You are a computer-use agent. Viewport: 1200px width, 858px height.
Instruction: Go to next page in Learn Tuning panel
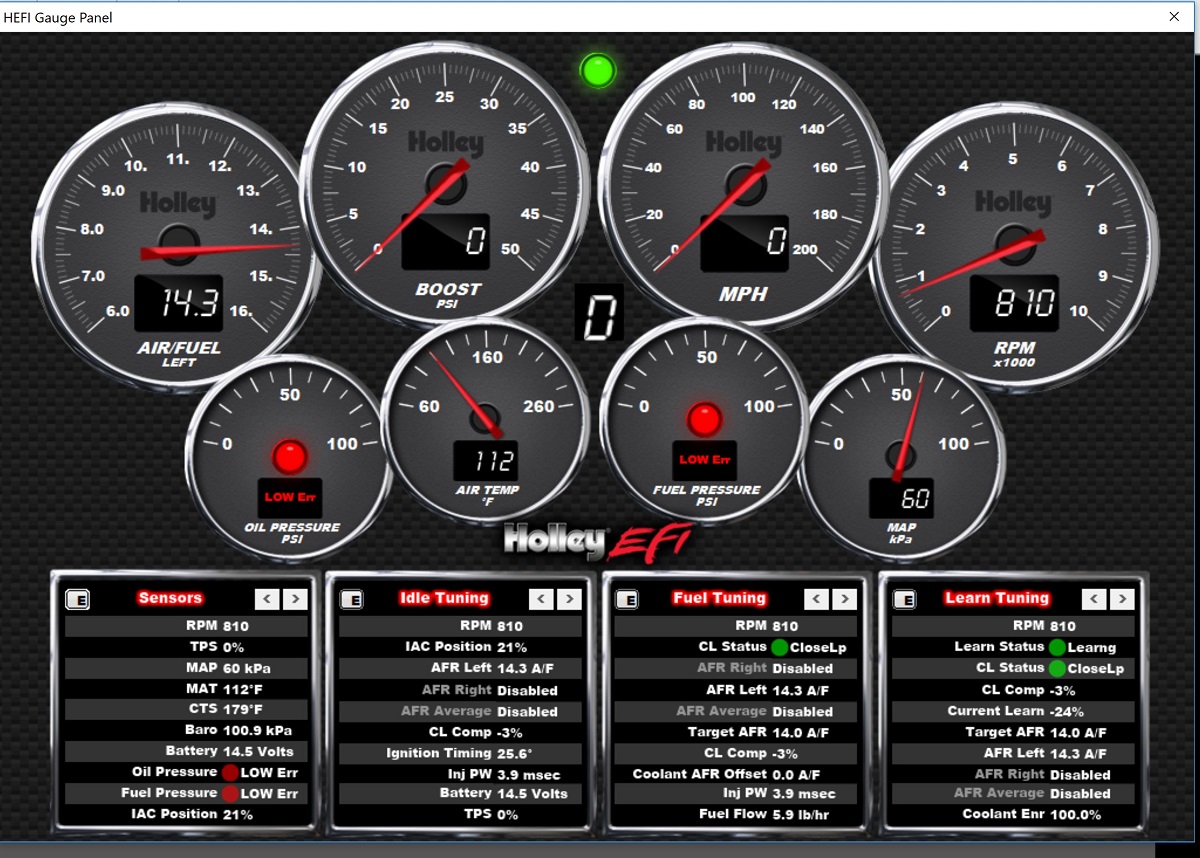coord(1122,599)
